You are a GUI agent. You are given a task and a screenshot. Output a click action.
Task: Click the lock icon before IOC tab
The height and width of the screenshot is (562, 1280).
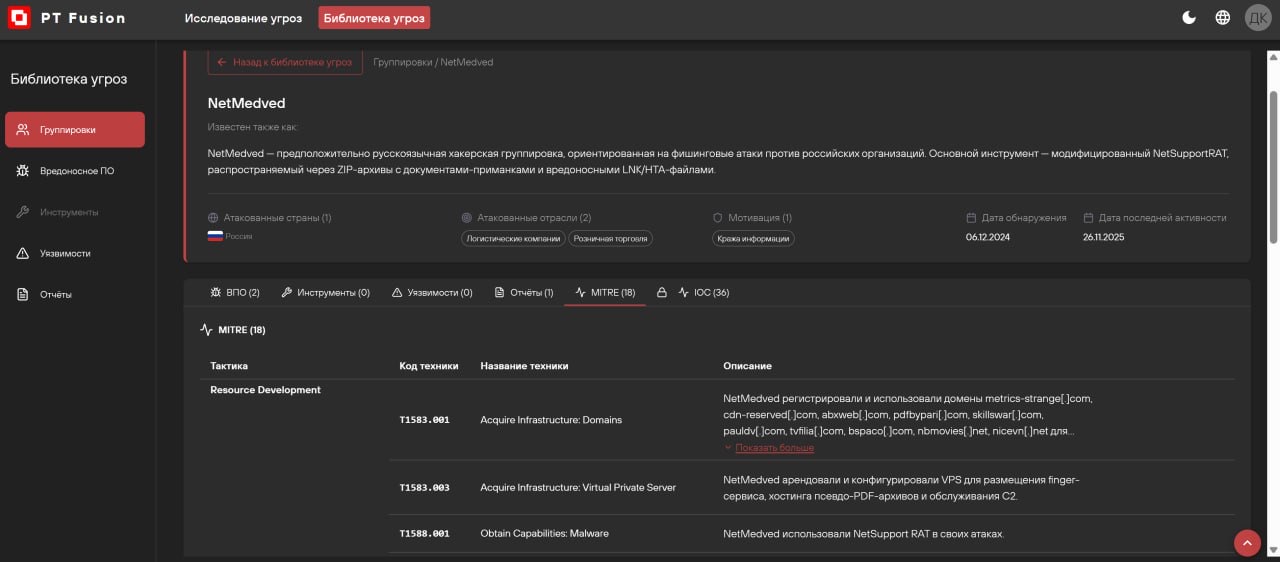pyautogui.click(x=661, y=292)
